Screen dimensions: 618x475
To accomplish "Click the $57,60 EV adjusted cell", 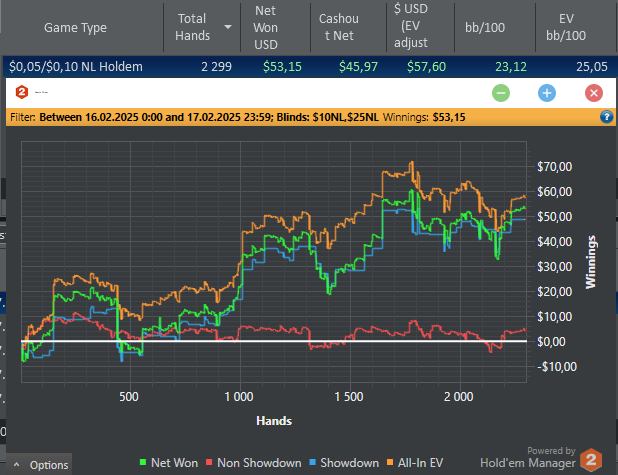I will (x=426, y=67).
